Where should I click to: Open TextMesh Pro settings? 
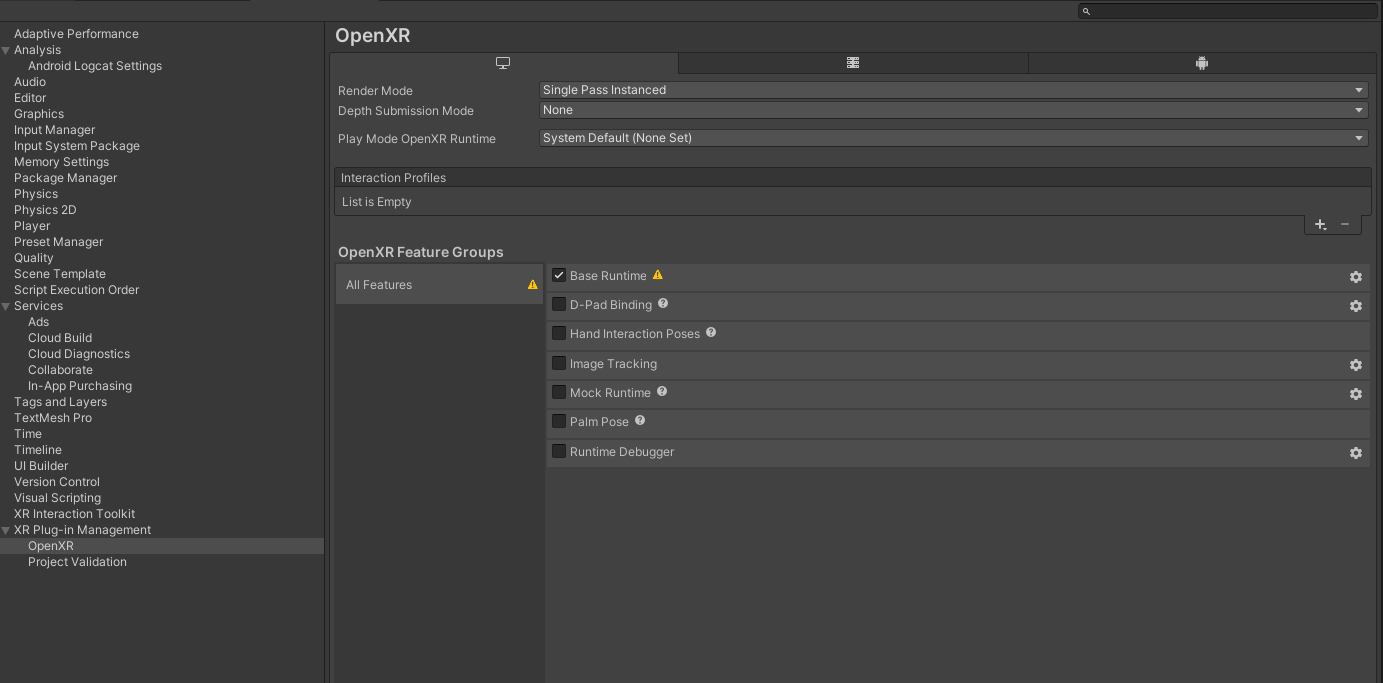click(53, 418)
